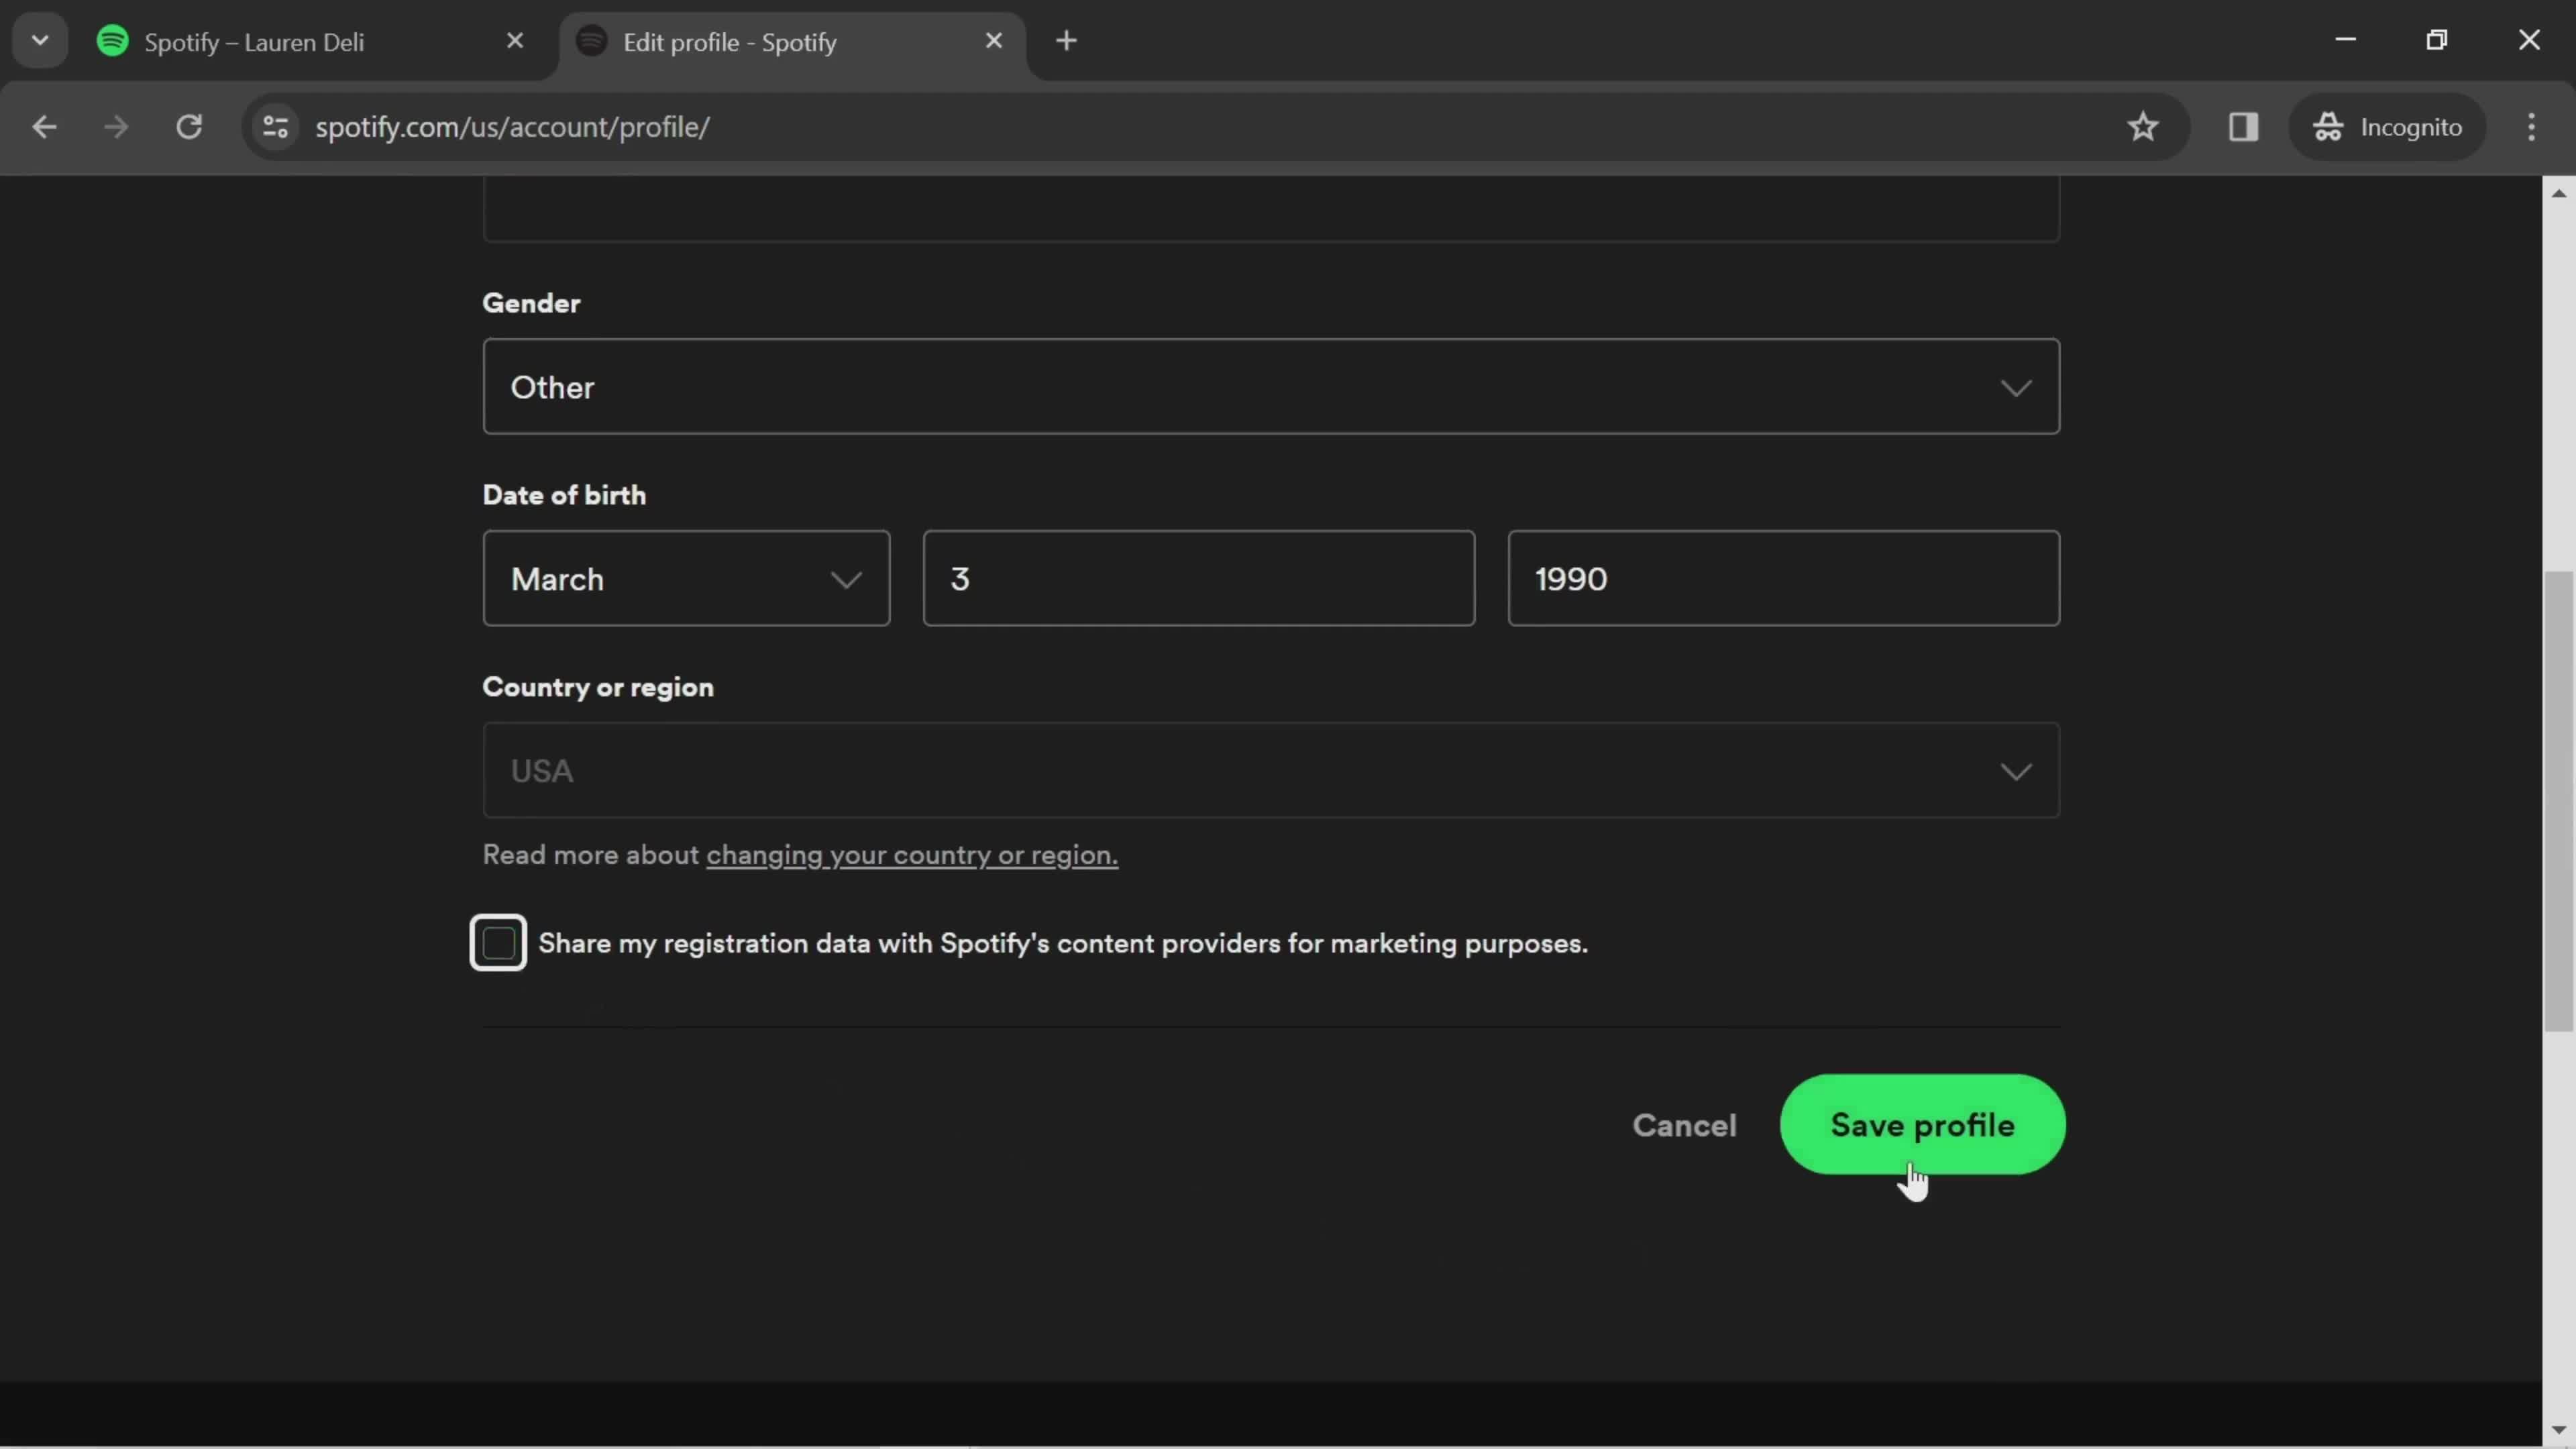The height and width of the screenshot is (1449, 2576).
Task: Expand the Date of birth month dropdown
Action: coord(685,577)
